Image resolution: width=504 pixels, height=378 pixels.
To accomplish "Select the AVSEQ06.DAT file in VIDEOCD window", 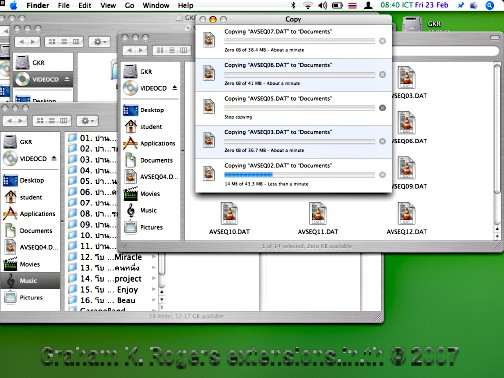I will click(x=407, y=123).
